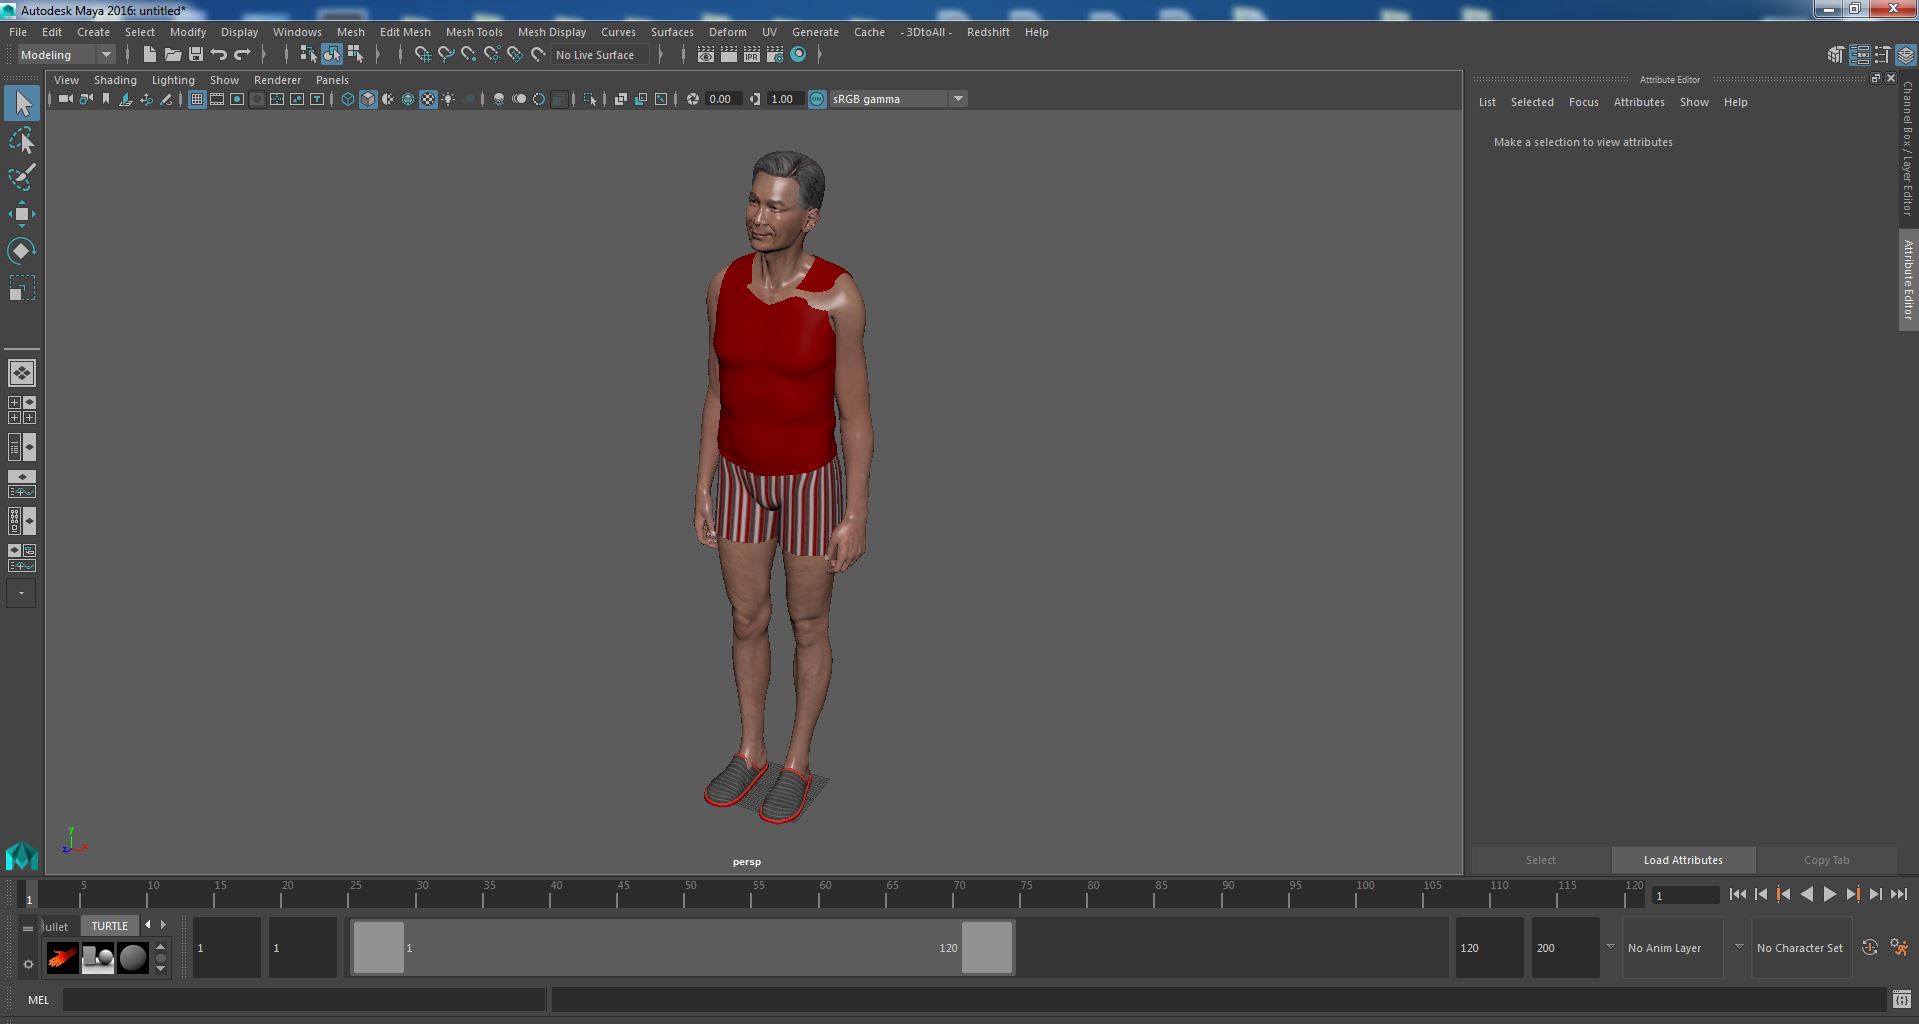1919x1024 pixels.
Task: Click the gamma value field 1.00
Action: [x=785, y=99]
